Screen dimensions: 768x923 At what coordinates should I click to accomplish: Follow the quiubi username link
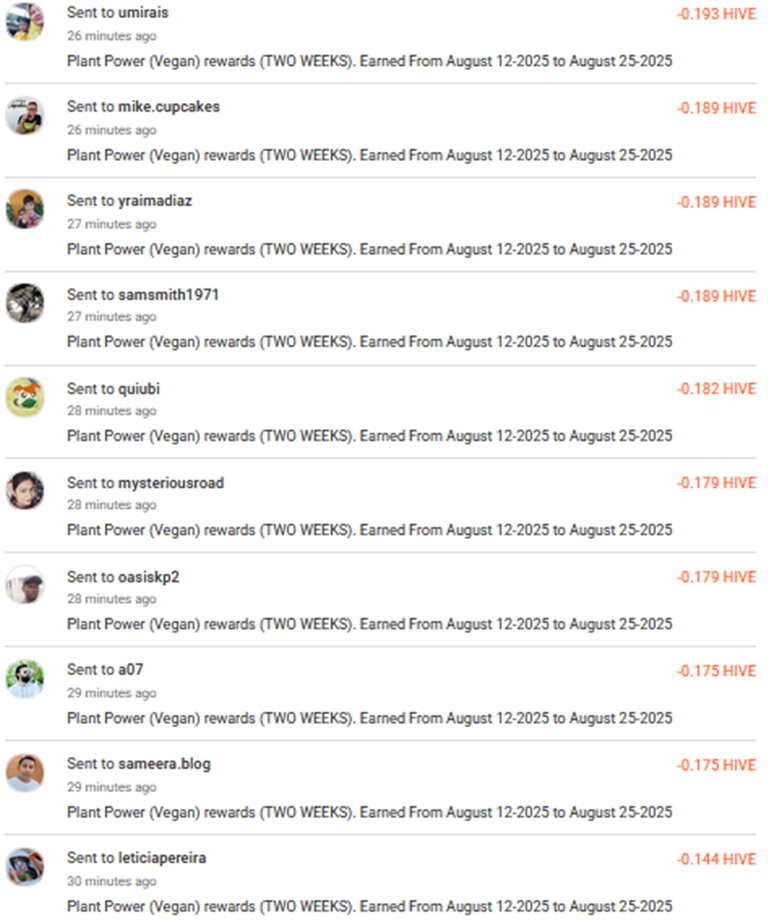tap(139, 389)
